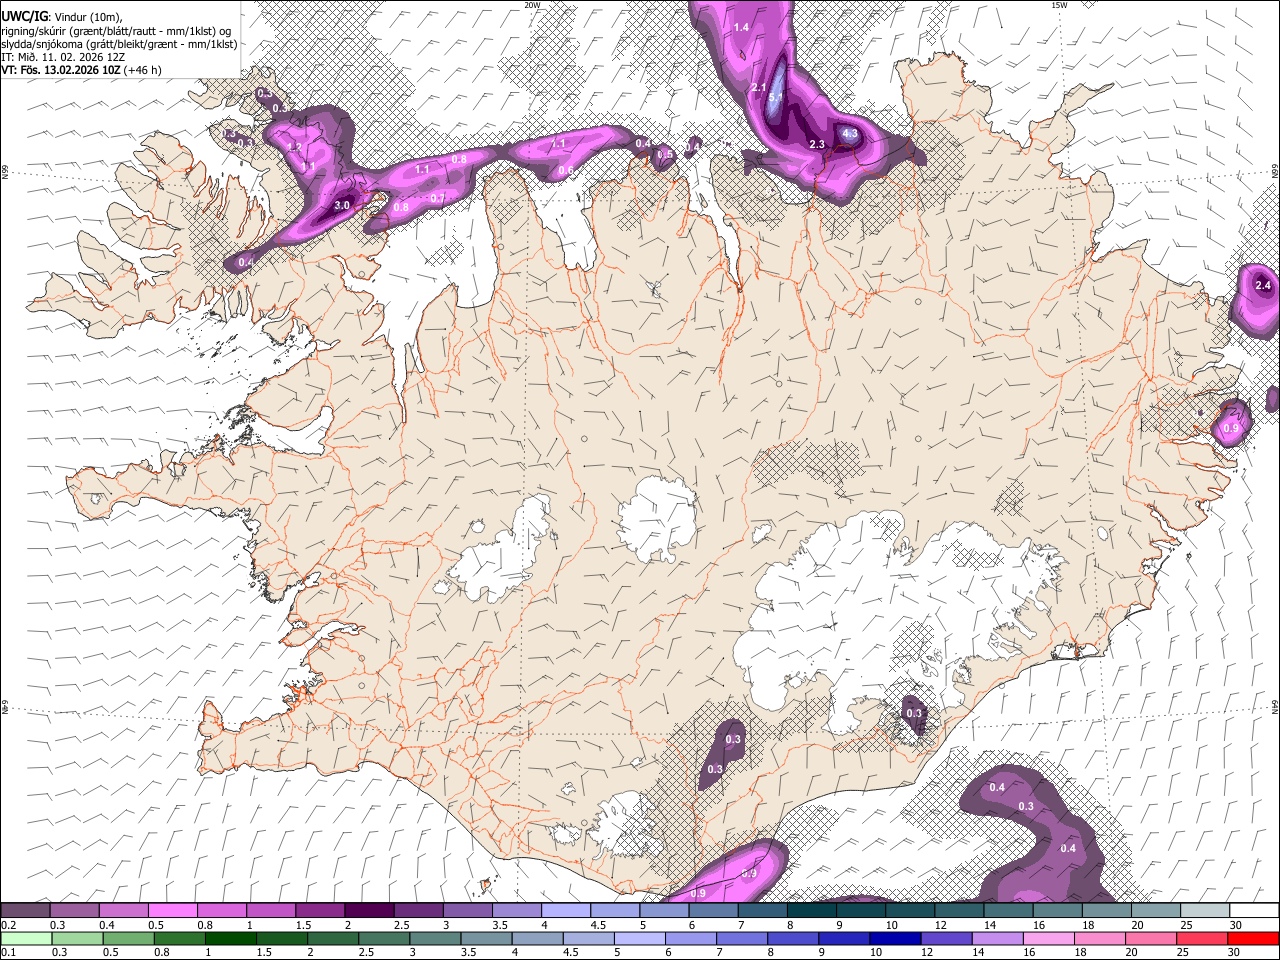Click the 2.3 precipitation value on the map
Viewport: 1280px width, 960px height.
click(817, 145)
